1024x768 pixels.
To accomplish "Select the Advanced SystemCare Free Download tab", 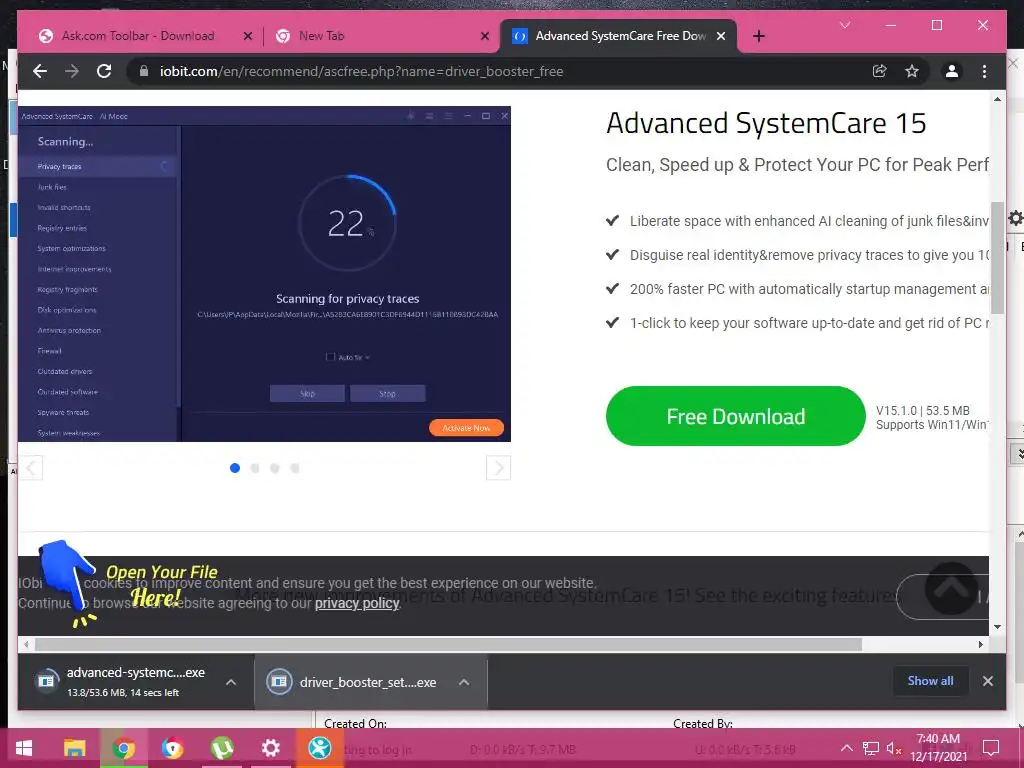I will click(x=620, y=36).
